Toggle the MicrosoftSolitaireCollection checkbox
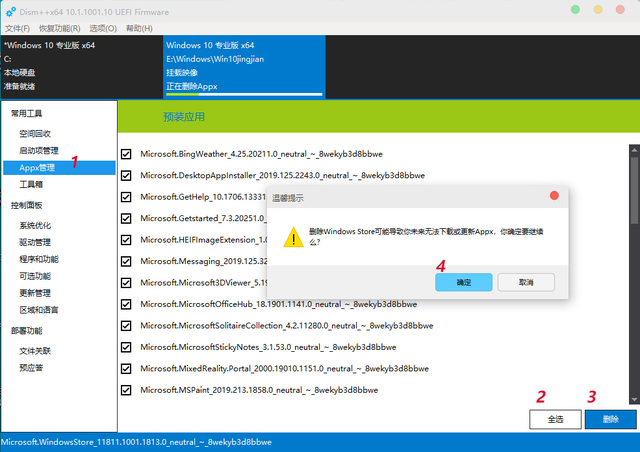The height and width of the screenshot is (452, 640). tap(126, 326)
